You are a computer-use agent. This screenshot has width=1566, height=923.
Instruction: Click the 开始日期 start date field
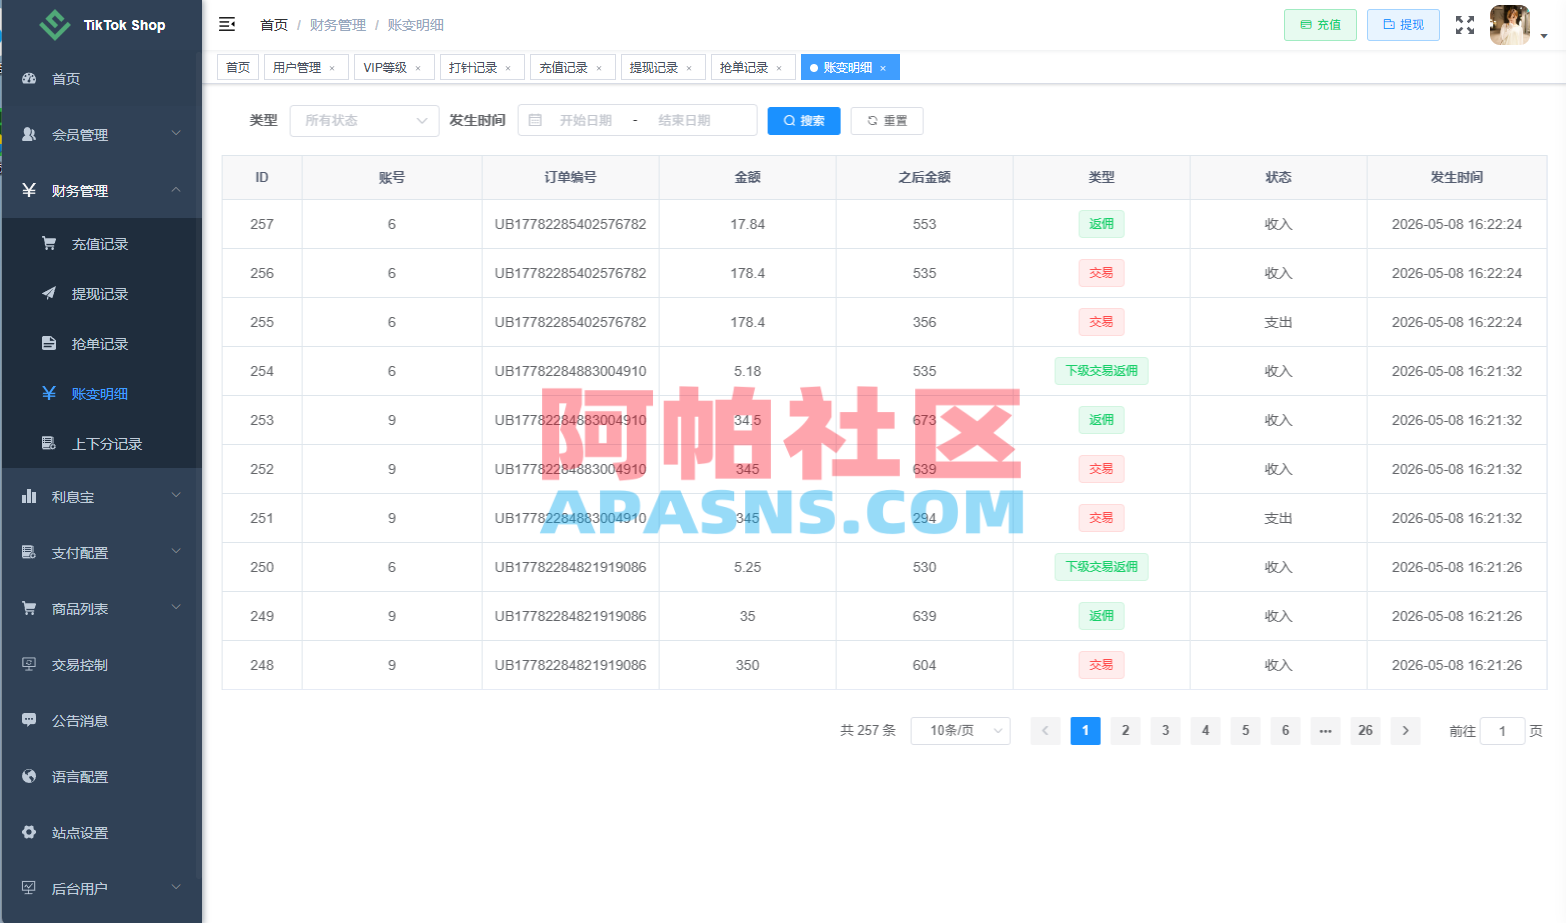(x=585, y=120)
